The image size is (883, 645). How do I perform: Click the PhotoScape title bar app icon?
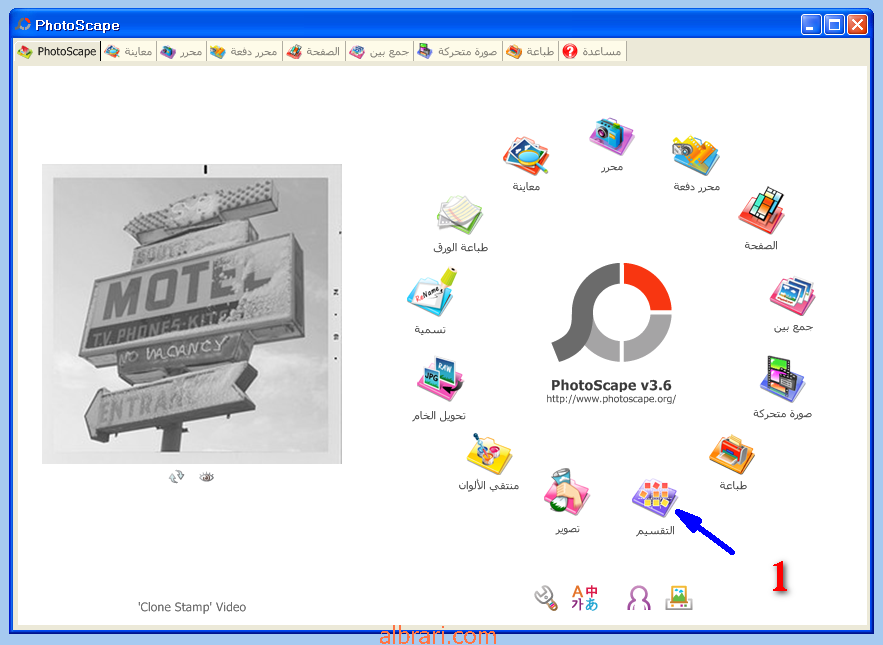[23, 24]
